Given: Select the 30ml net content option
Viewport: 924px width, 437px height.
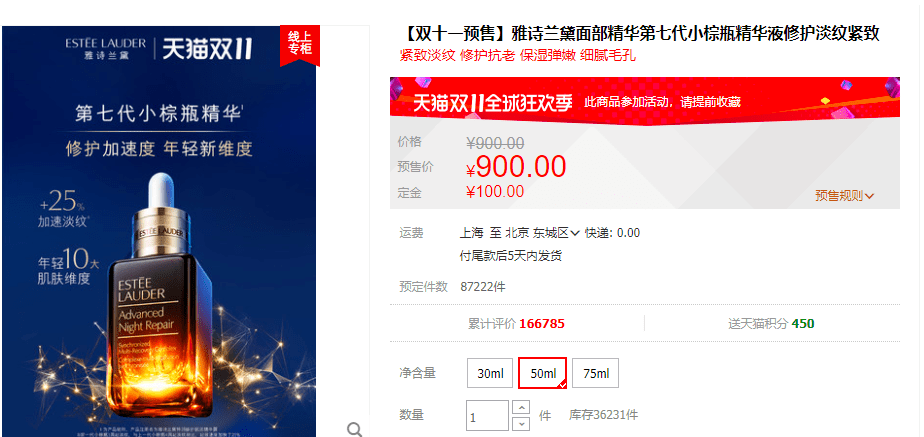Looking at the screenshot, I should click(490, 373).
